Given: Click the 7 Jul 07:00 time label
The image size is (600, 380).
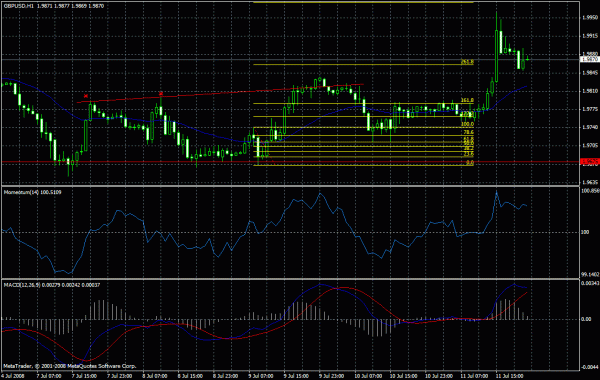Looking at the screenshot, I should [x=49, y=376].
